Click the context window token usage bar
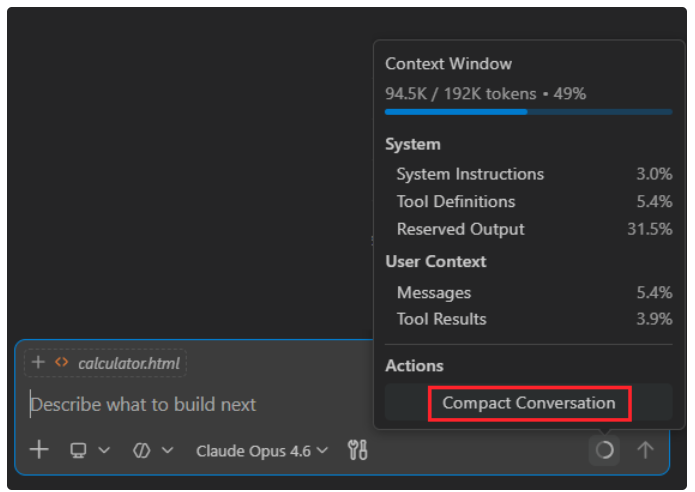 [x=528, y=112]
